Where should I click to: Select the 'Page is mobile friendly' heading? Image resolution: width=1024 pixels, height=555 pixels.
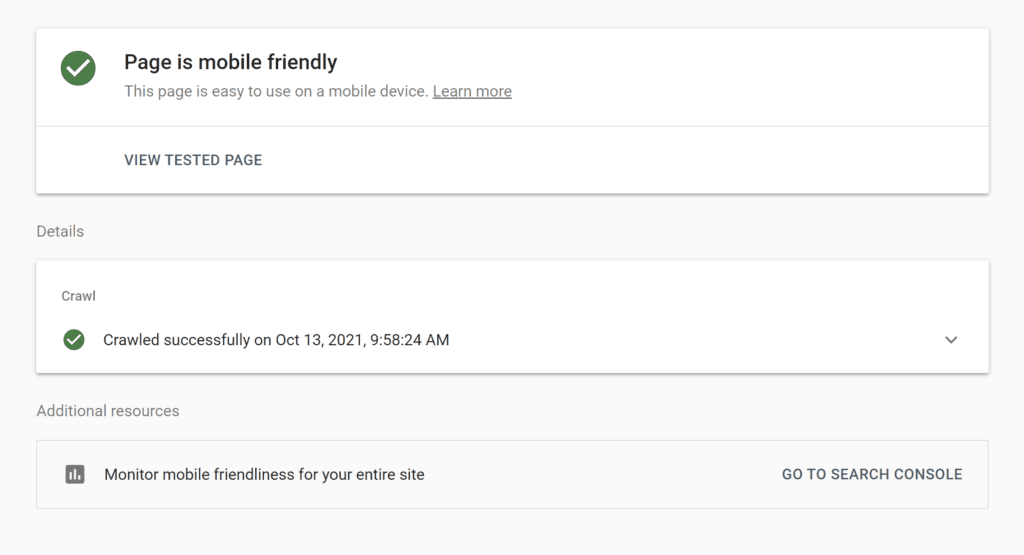[231, 62]
